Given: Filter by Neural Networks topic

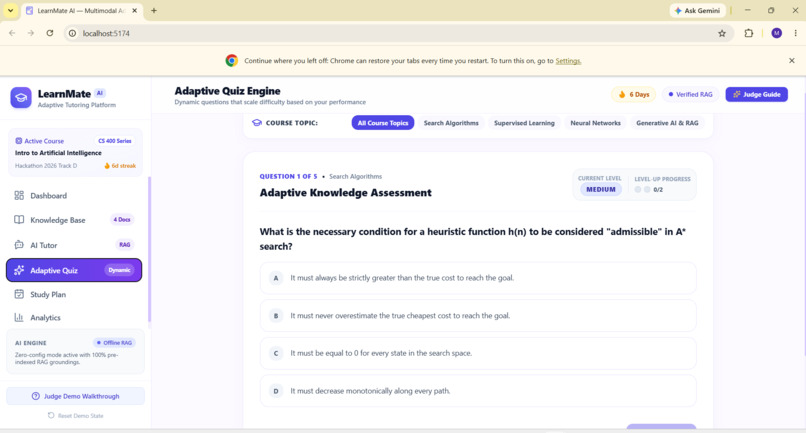Looking at the screenshot, I should (x=595, y=123).
